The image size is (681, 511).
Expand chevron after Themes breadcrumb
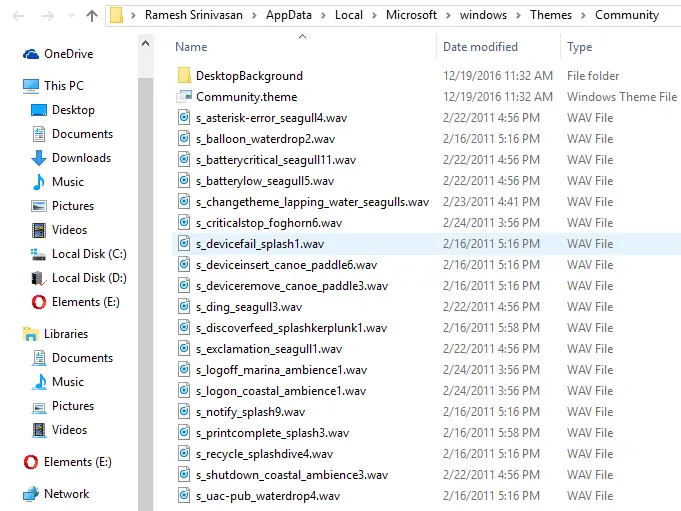[x=584, y=16]
